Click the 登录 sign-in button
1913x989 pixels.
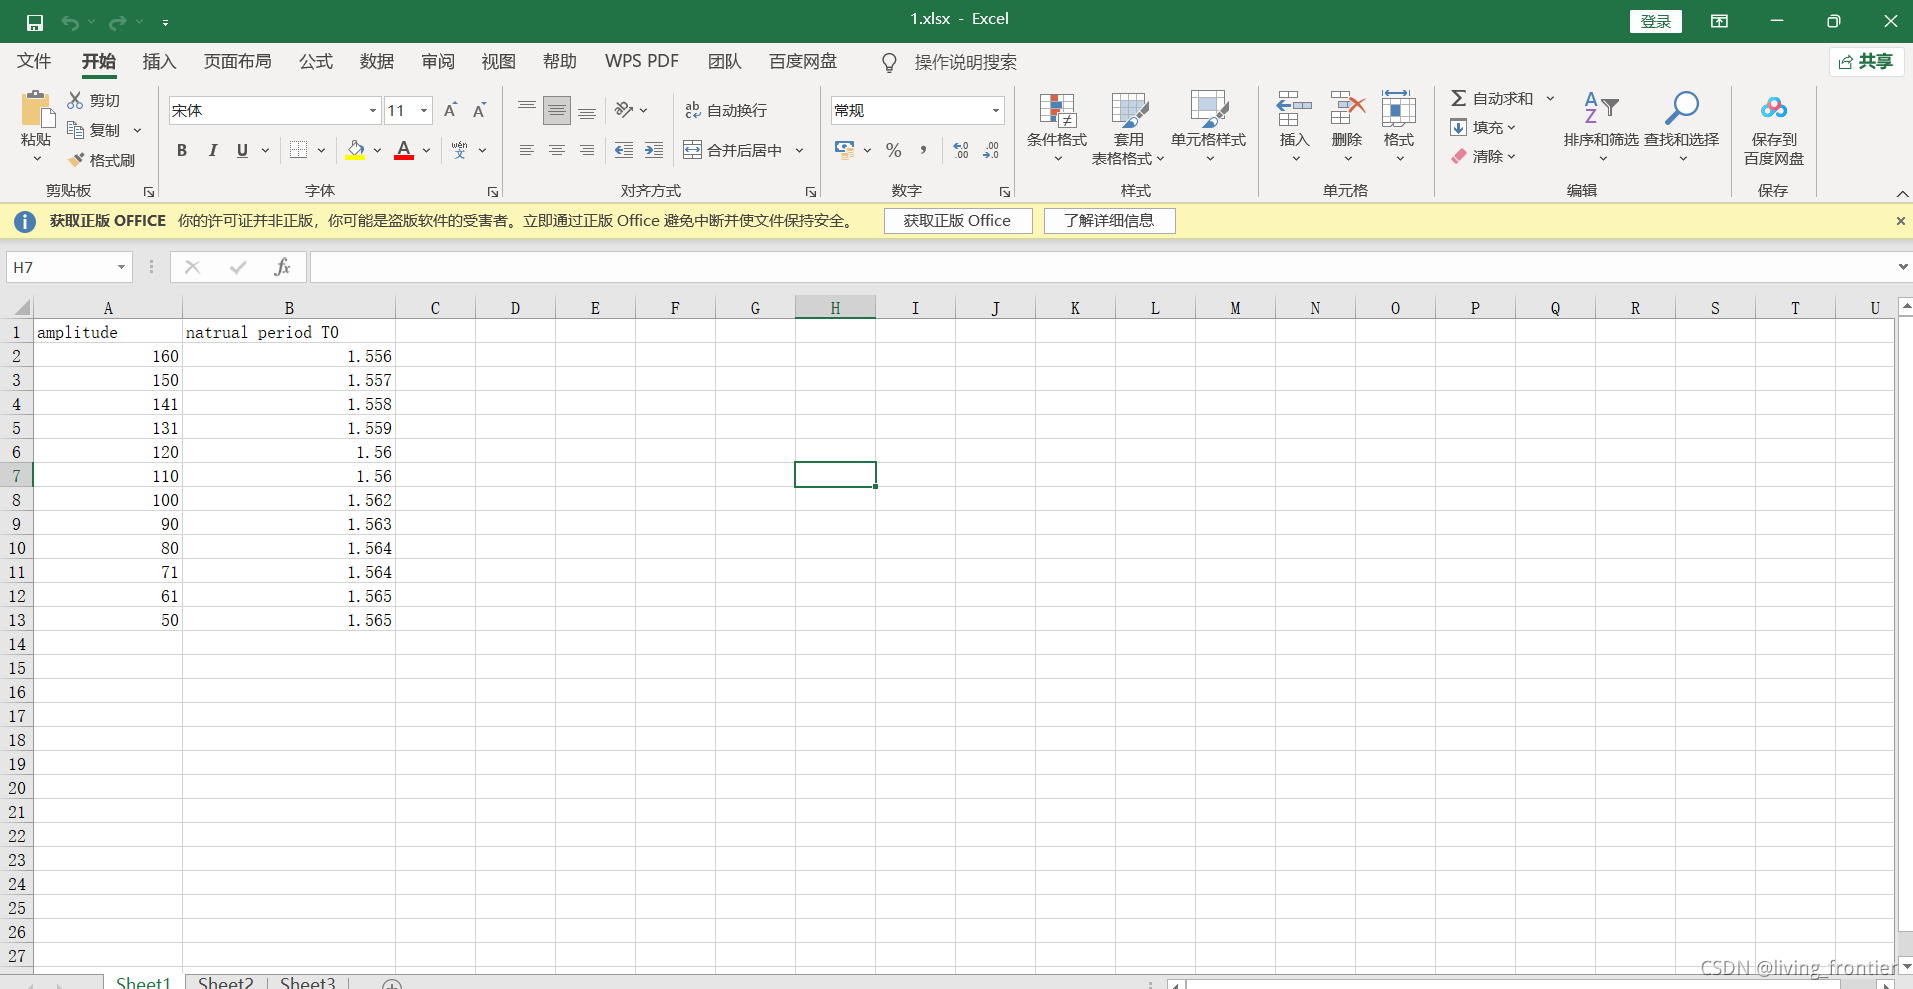pyautogui.click(x=1656, y=22)
